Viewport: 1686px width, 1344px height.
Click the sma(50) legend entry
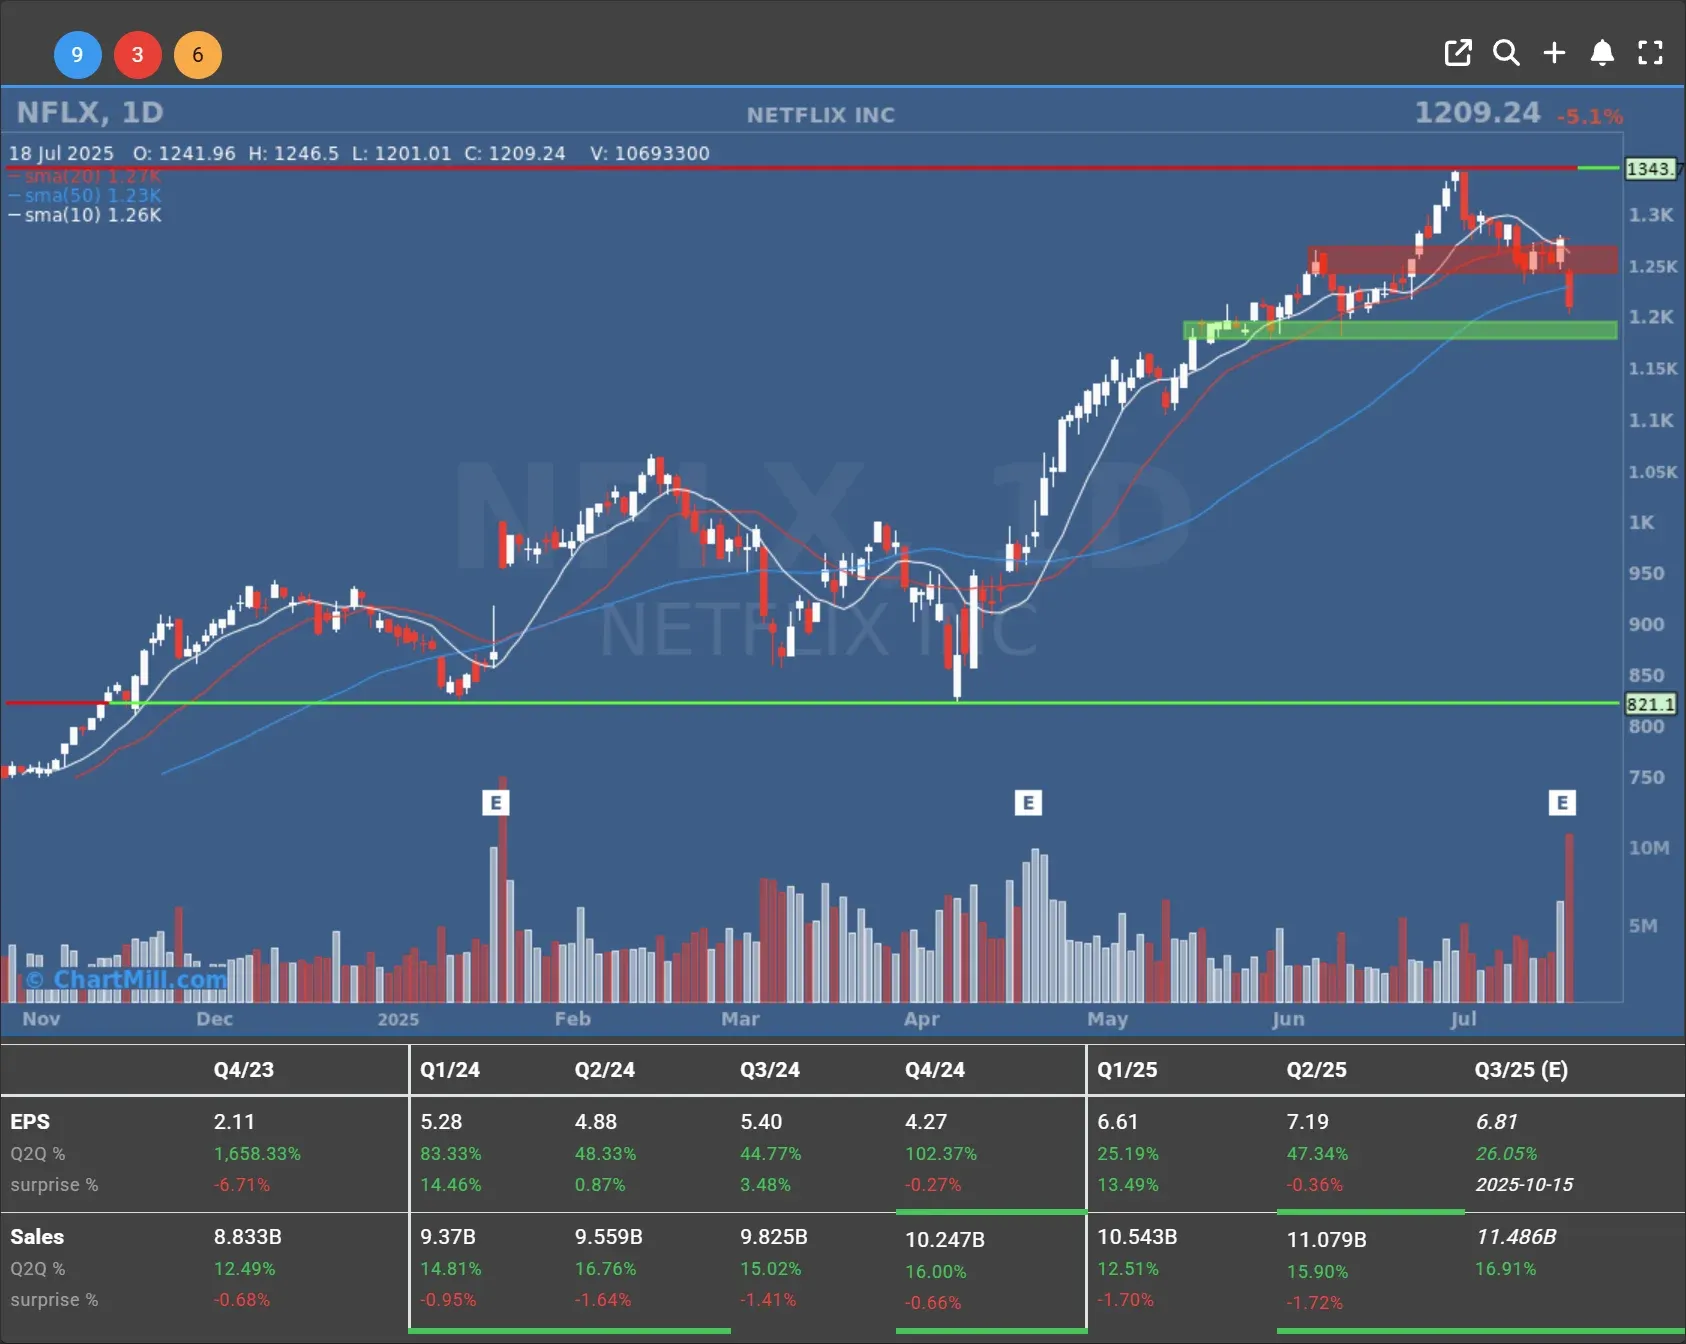(x=85, y=195)
